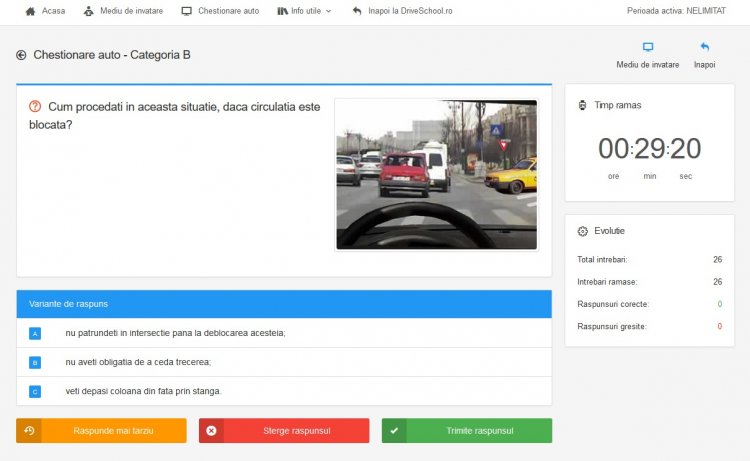This screenshot has height=461, width=750.
Task: Click the Raspunsuri gresite label
Action: click(612, 327)
